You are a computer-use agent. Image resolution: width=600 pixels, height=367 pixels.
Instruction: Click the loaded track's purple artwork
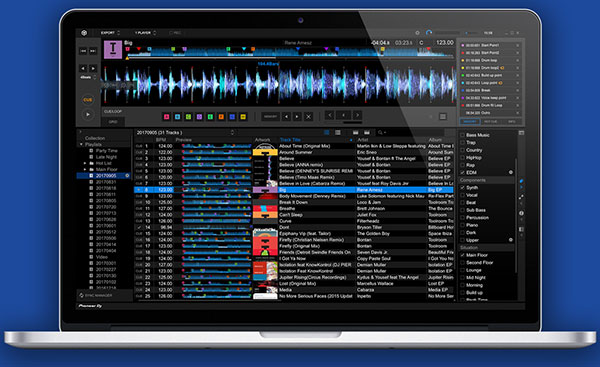(x=113, y=49)
